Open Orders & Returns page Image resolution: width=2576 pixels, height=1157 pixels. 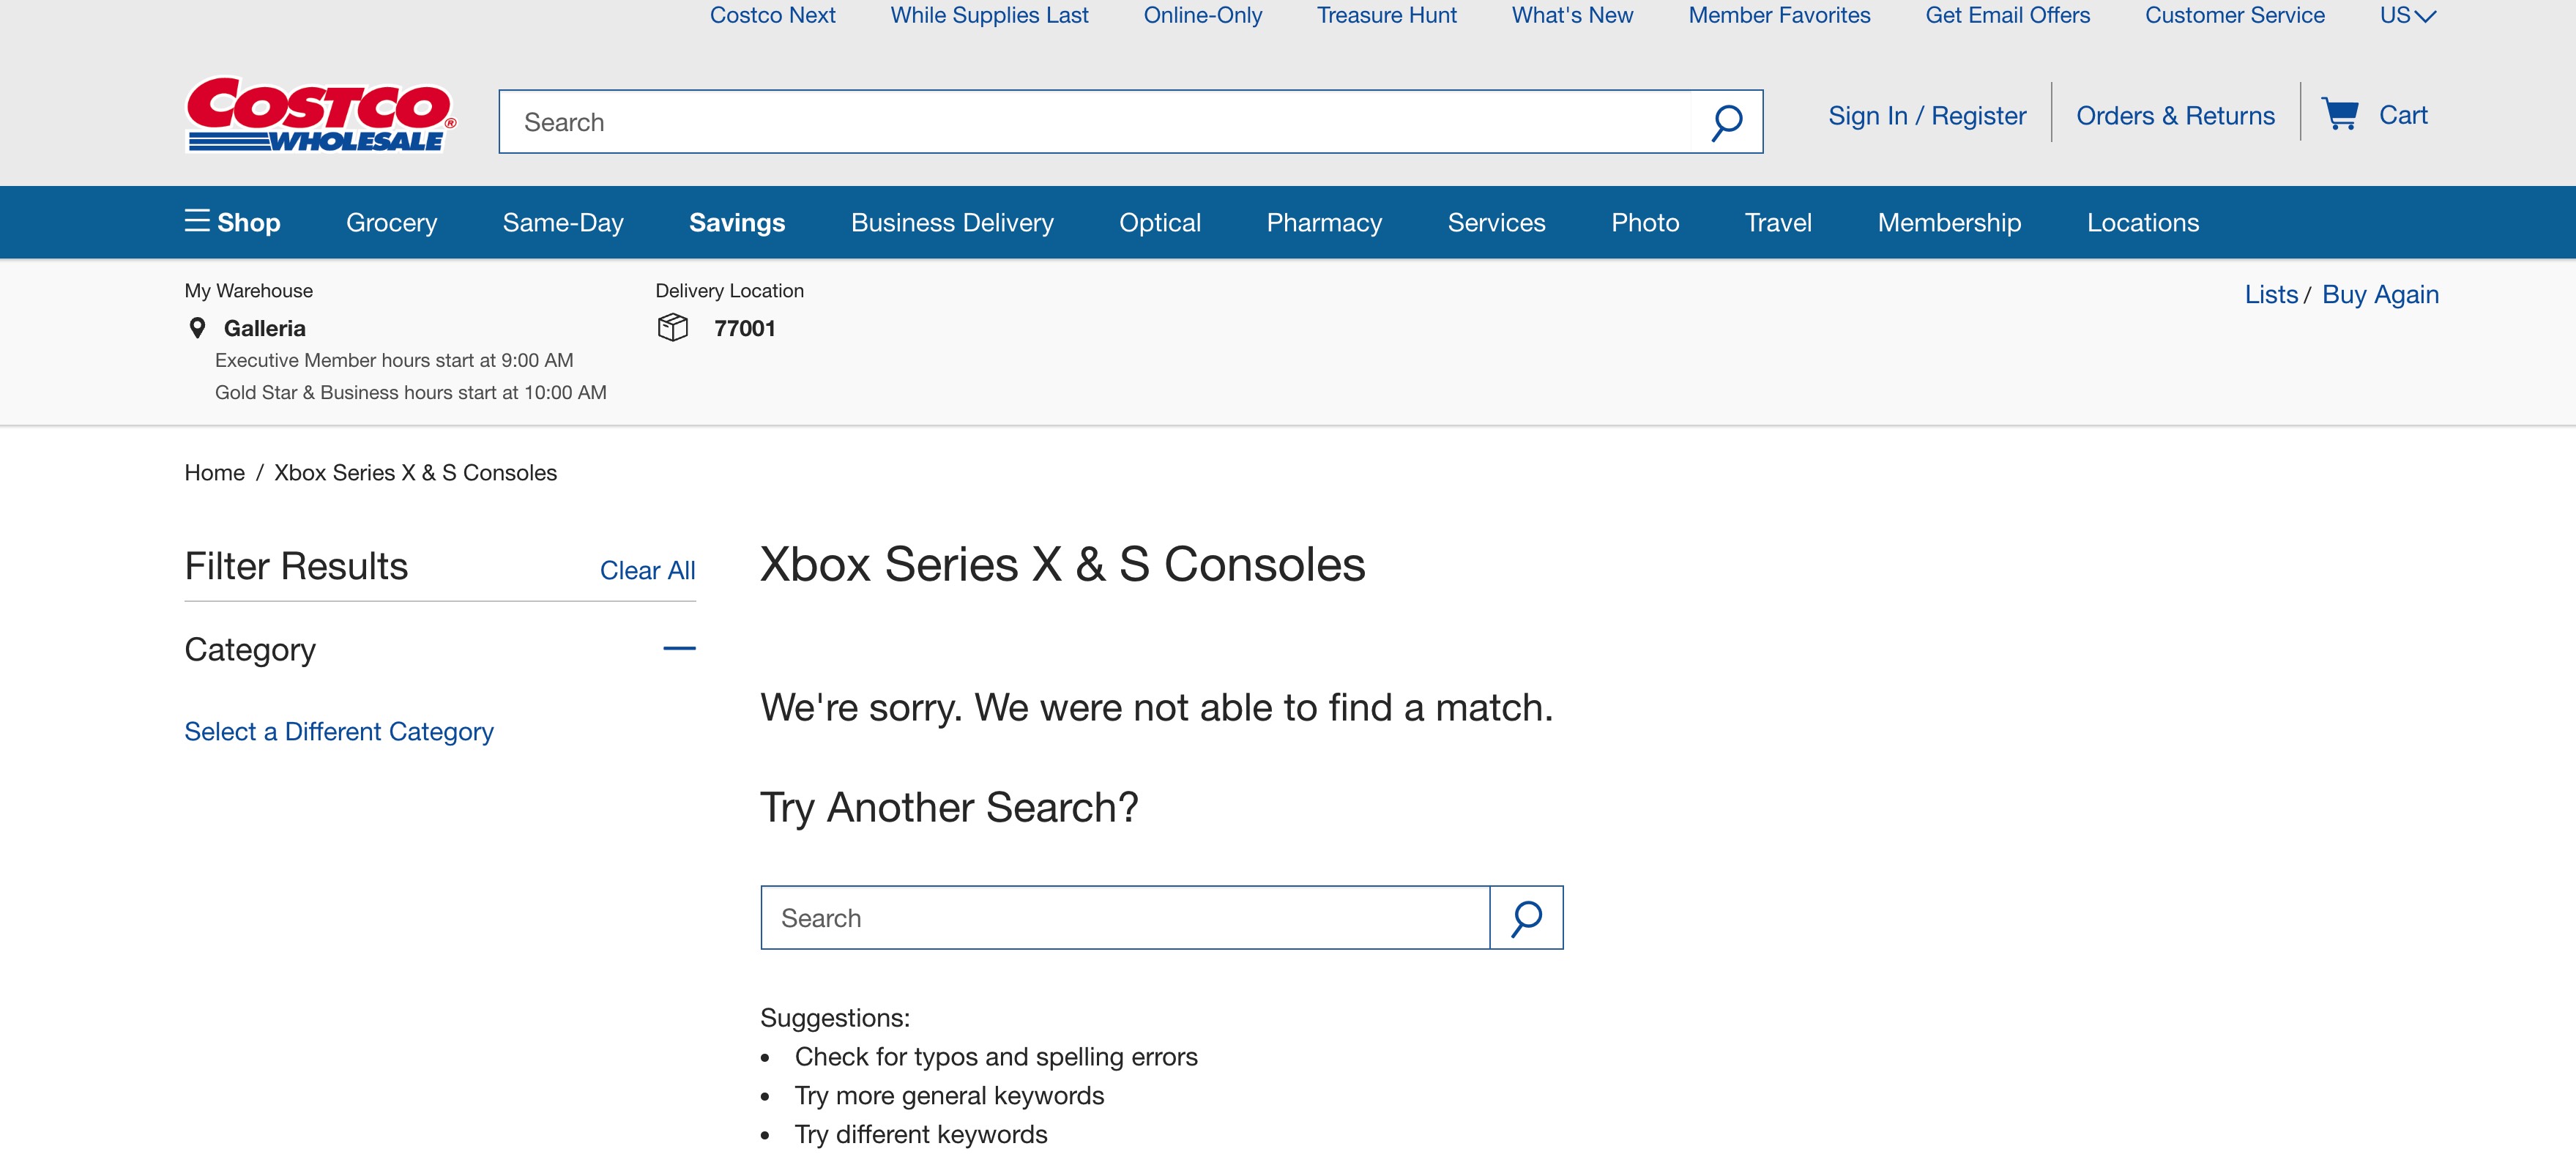pos(2175,115)
